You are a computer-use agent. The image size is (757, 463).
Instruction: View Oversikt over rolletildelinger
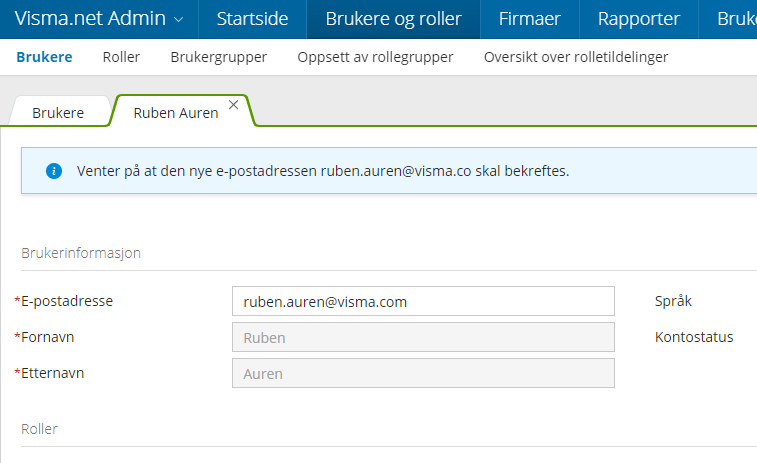click(575, 57)
